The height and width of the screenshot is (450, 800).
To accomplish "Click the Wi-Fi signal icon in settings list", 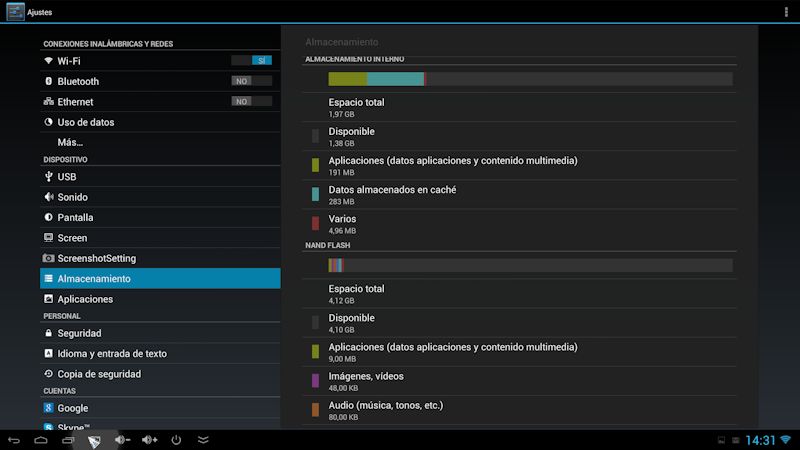I will (48, 61).
